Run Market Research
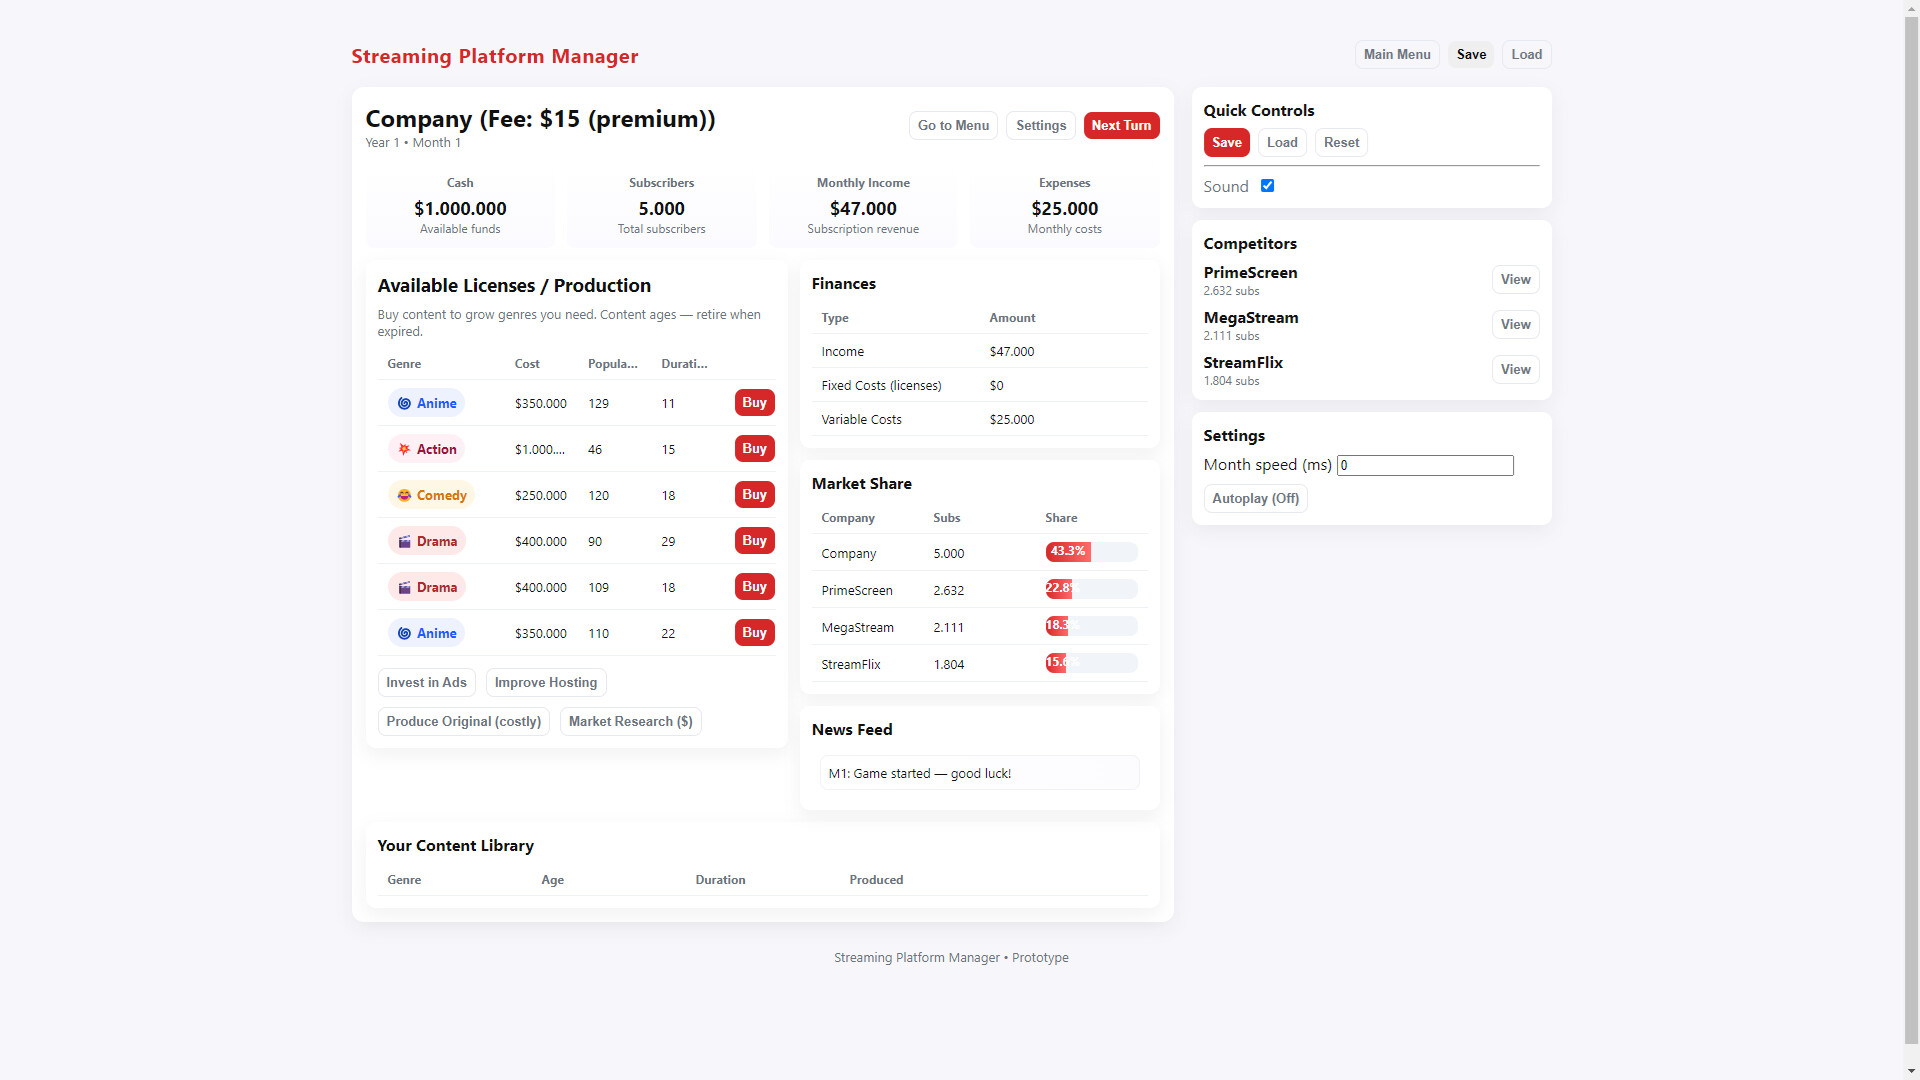 click(630, 721)
